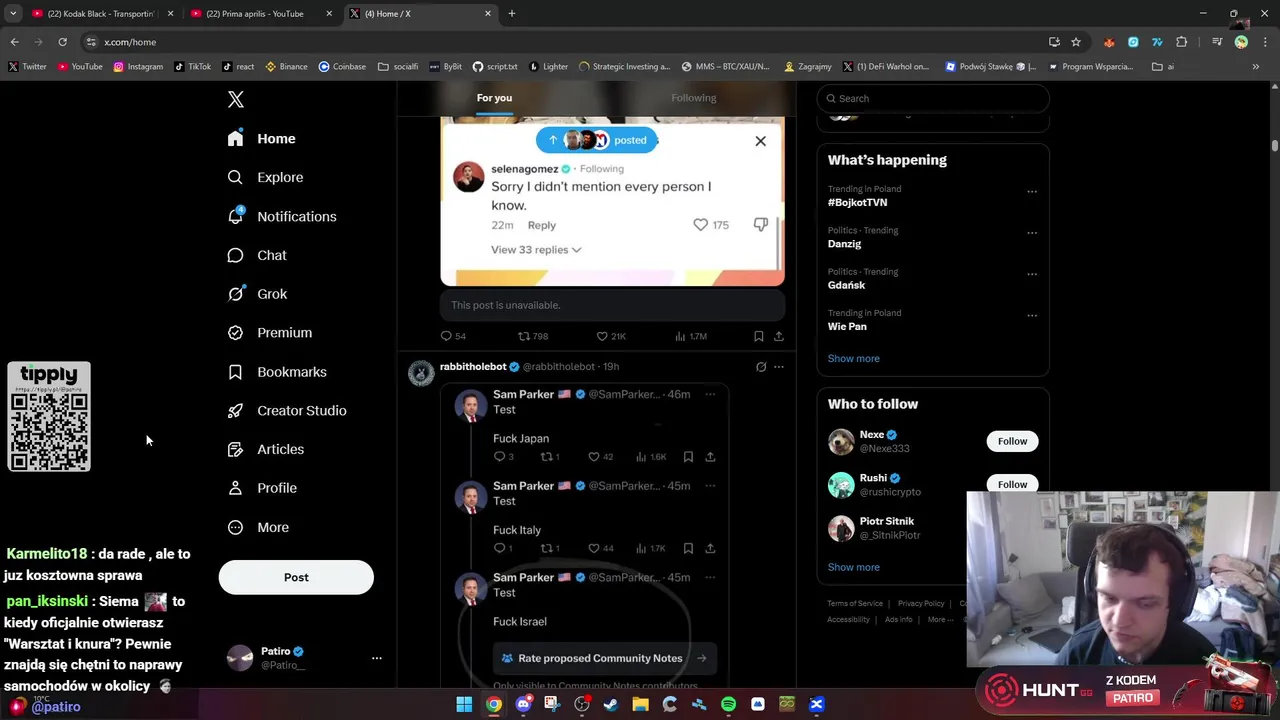
Task: Open a new browser tab
Action: click(511, 14)
